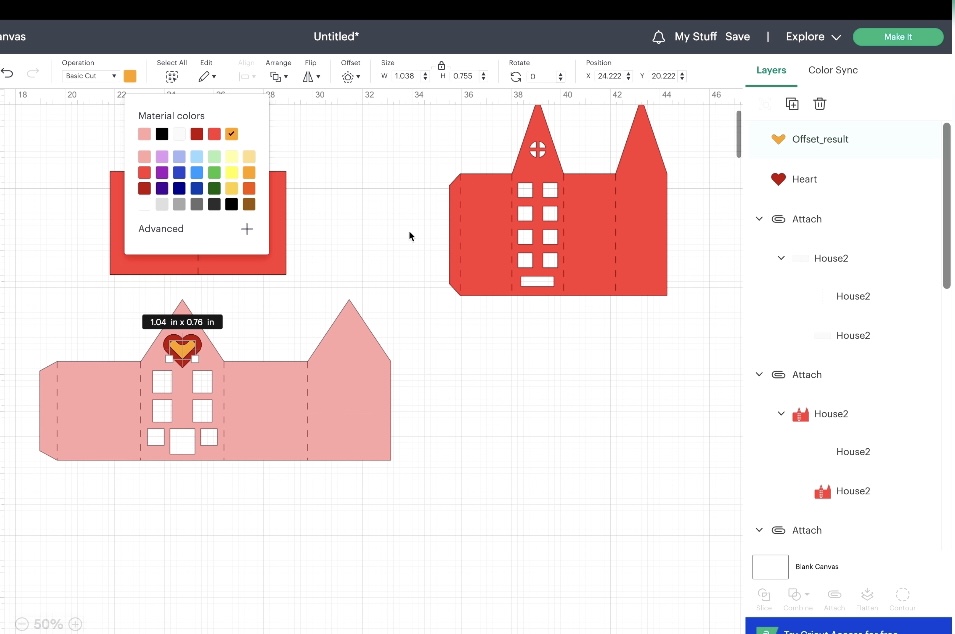Collapse the first Attach group chevron
The height and width of the screenshot is (634, 955).
click(x=758, y=218)
